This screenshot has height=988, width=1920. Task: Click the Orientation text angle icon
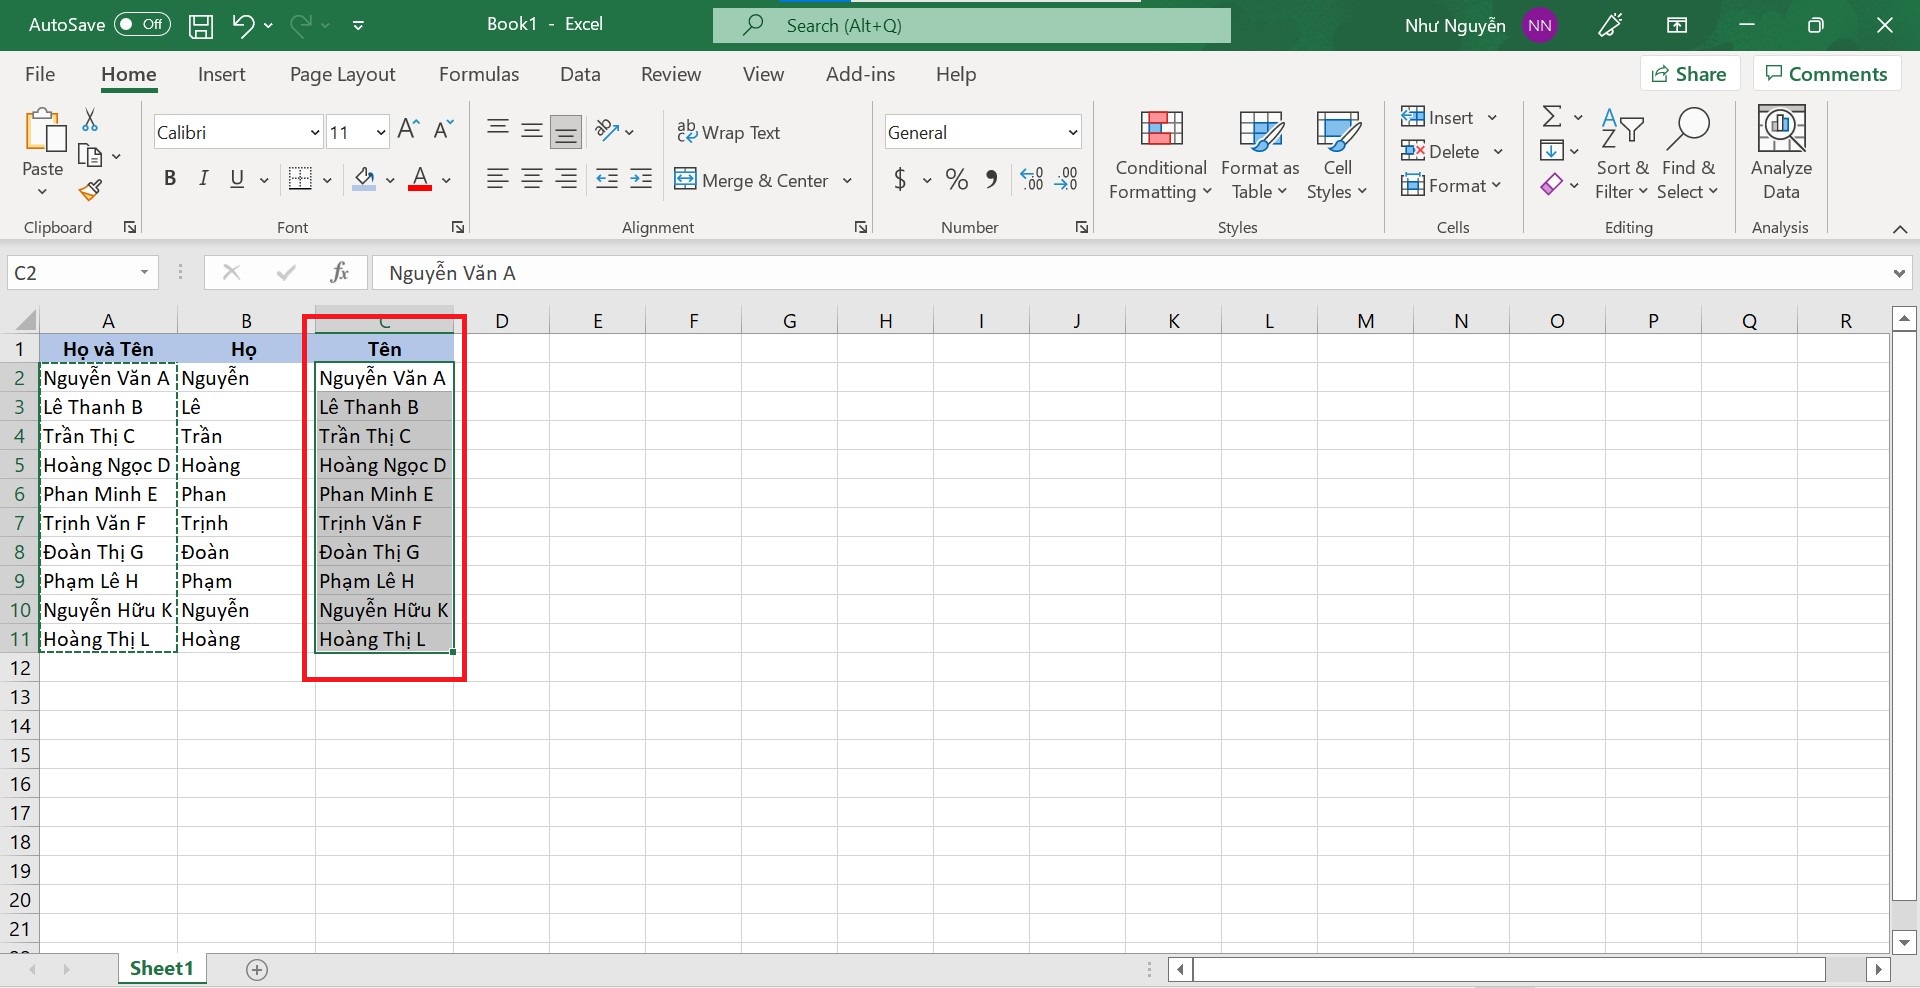(606, 130)
